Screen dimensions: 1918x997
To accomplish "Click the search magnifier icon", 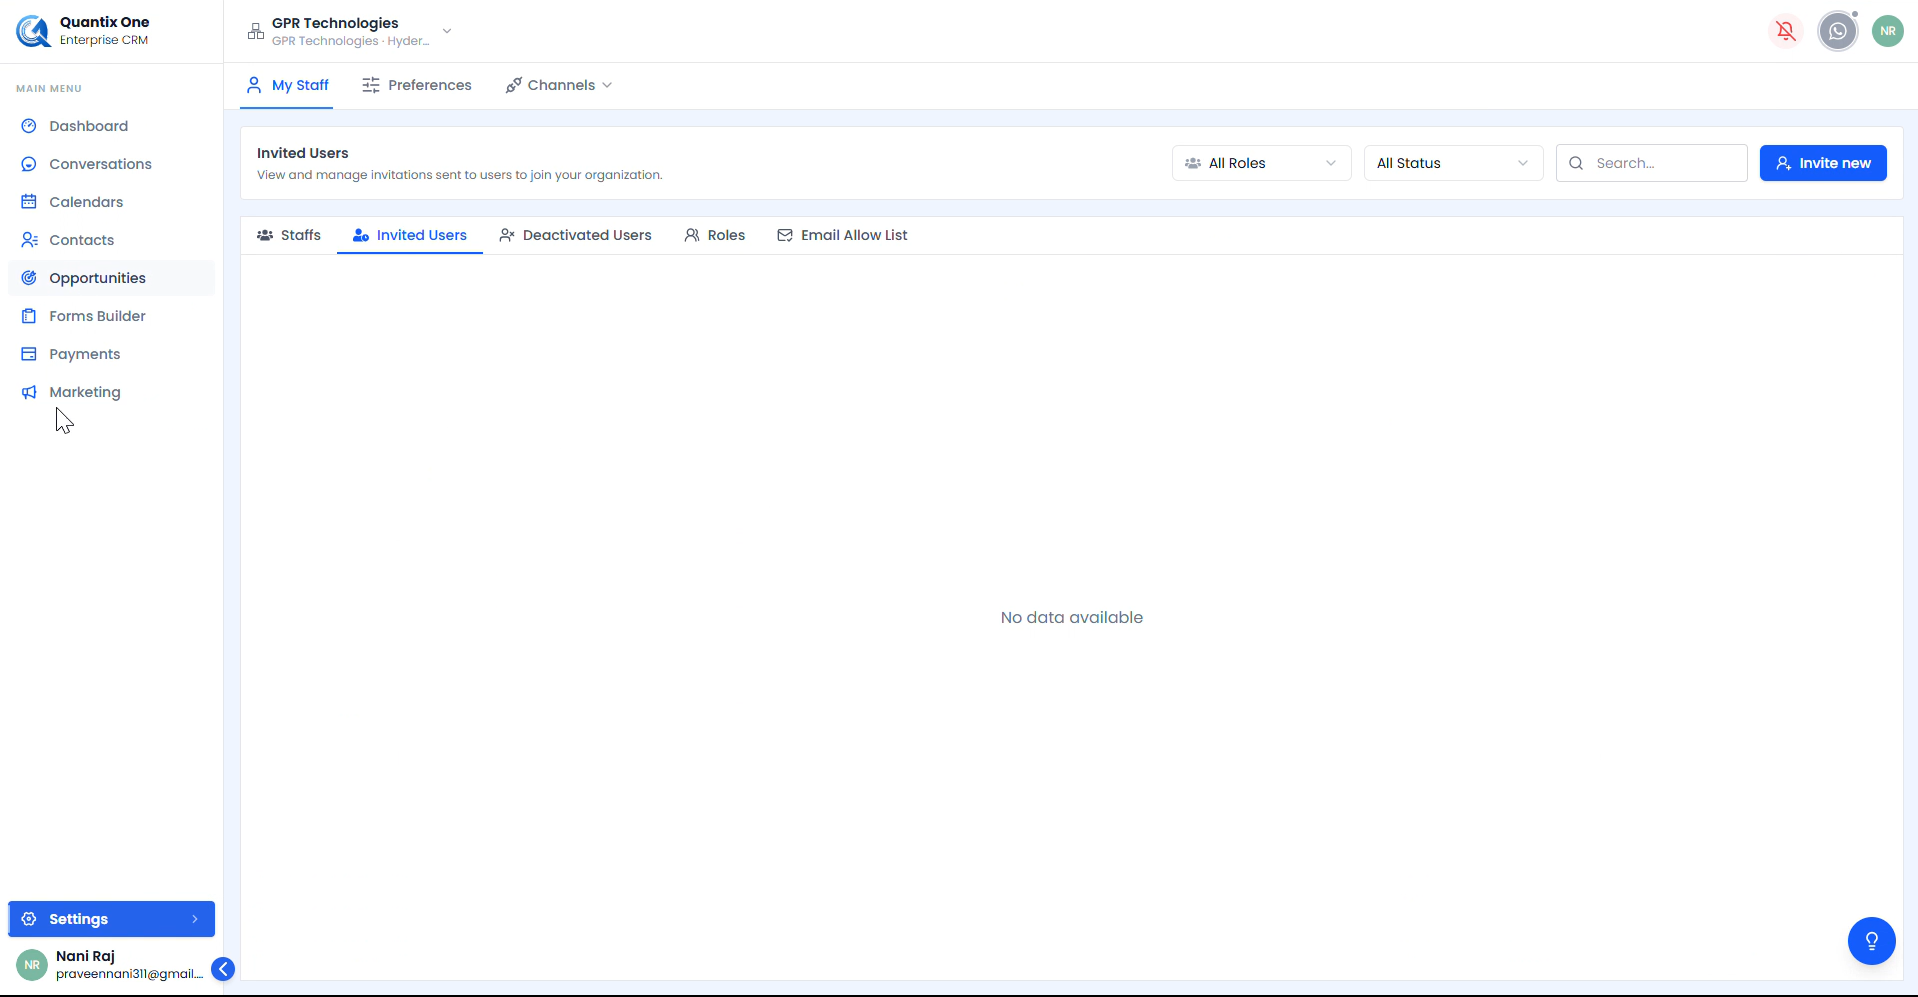I will [1576, 163].
